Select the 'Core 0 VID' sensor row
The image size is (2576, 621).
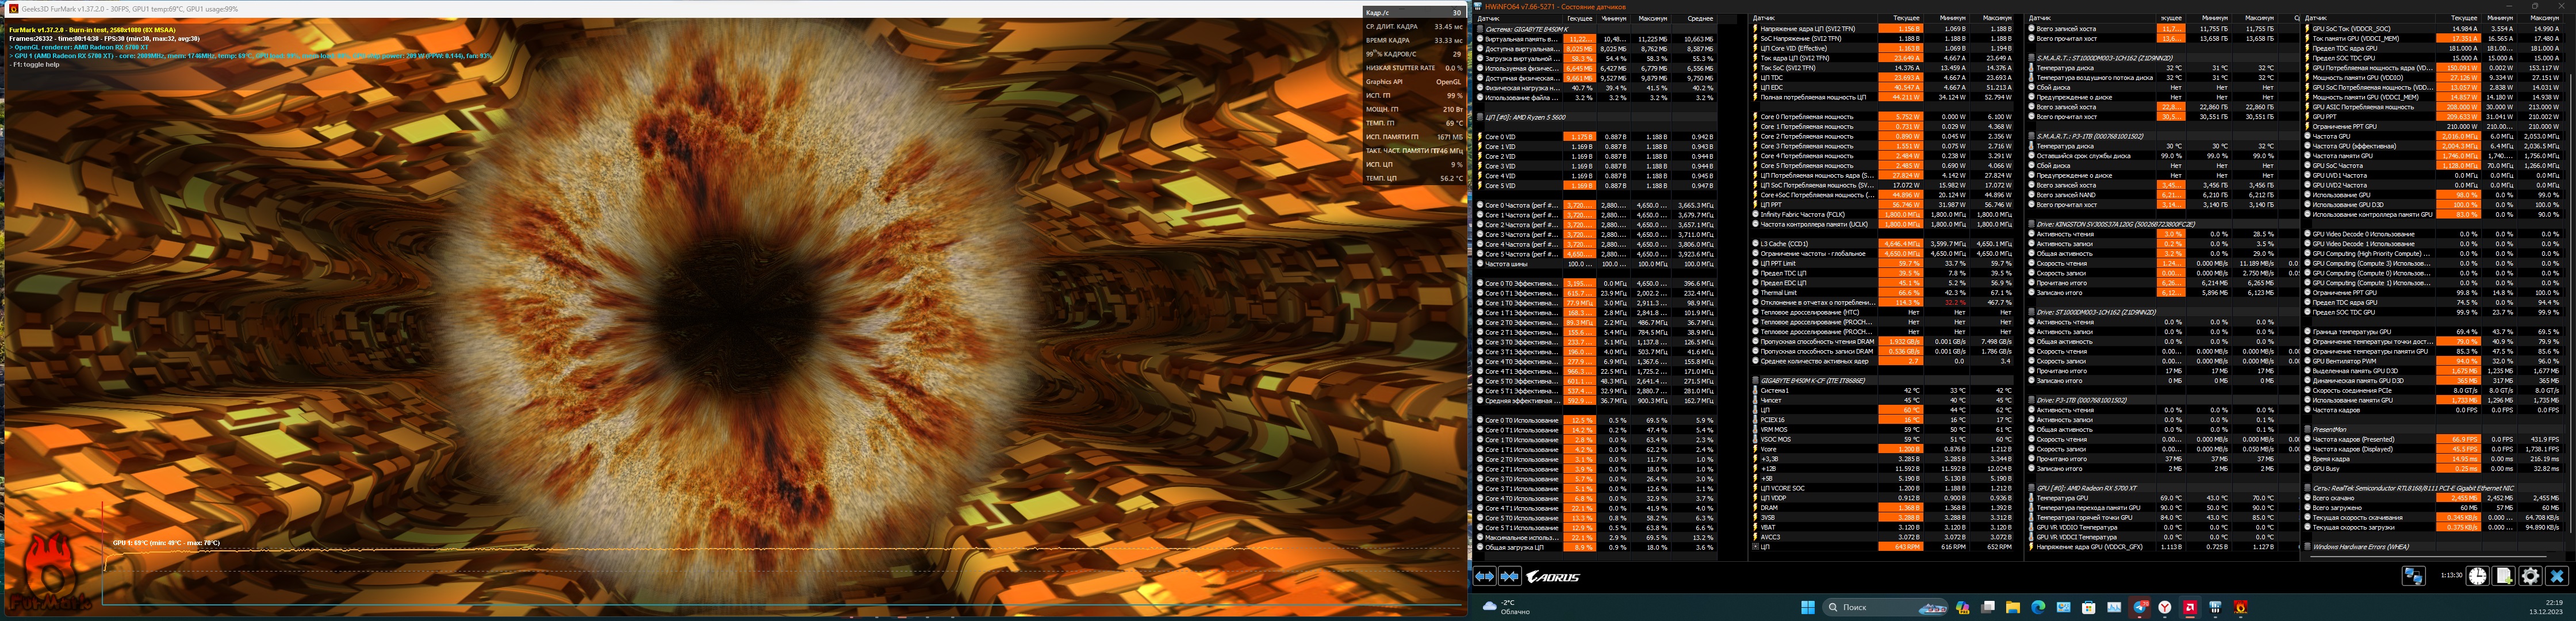(x=1500, y=137)
